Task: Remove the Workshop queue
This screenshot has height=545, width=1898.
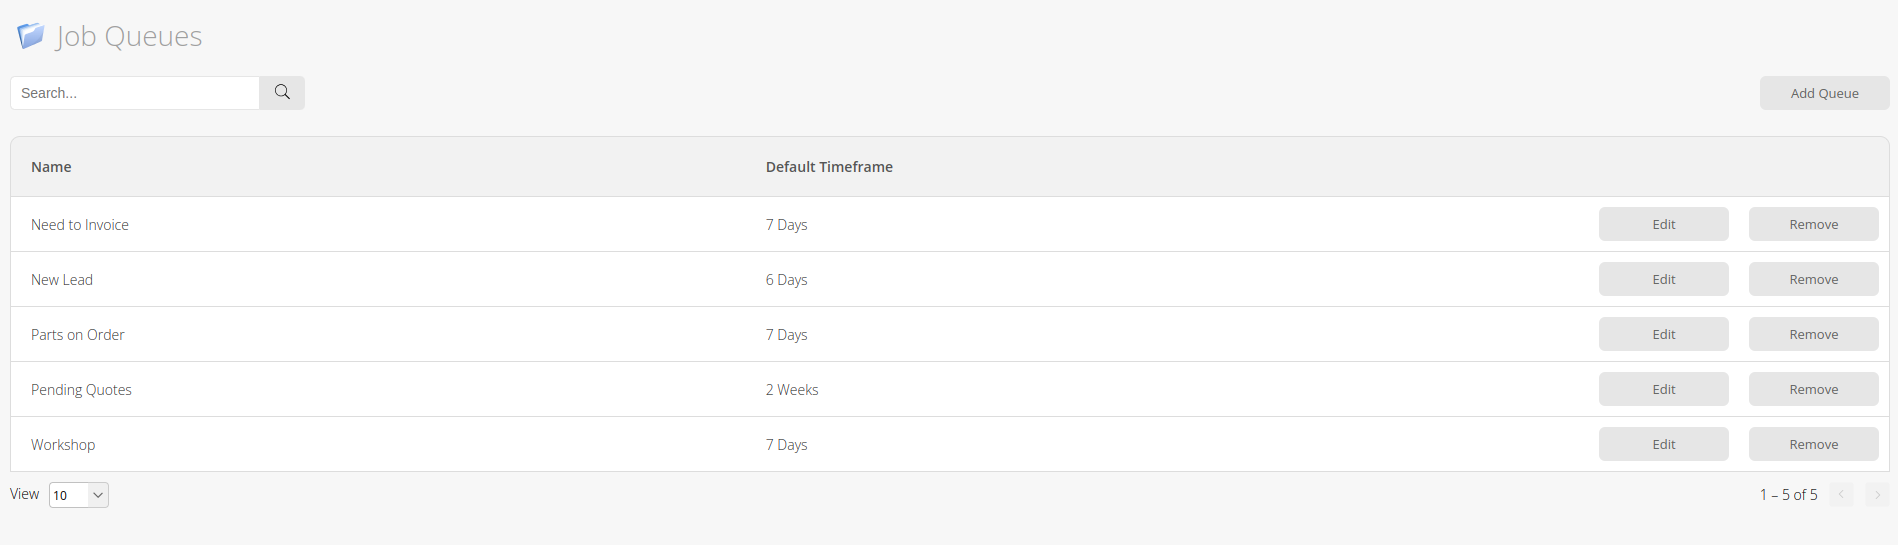Action: pos(1813,445)
